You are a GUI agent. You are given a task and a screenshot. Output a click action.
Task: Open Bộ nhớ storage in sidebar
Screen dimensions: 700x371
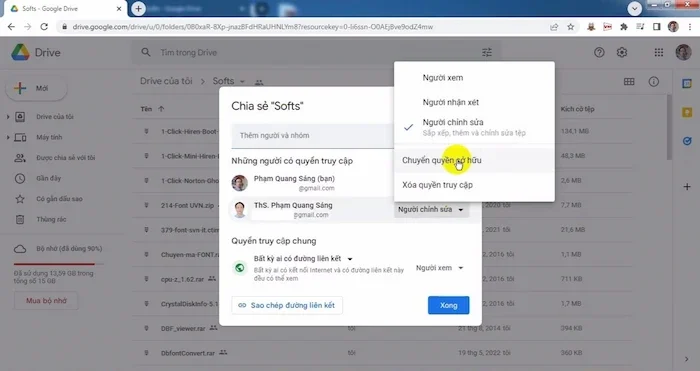point(69,249)
